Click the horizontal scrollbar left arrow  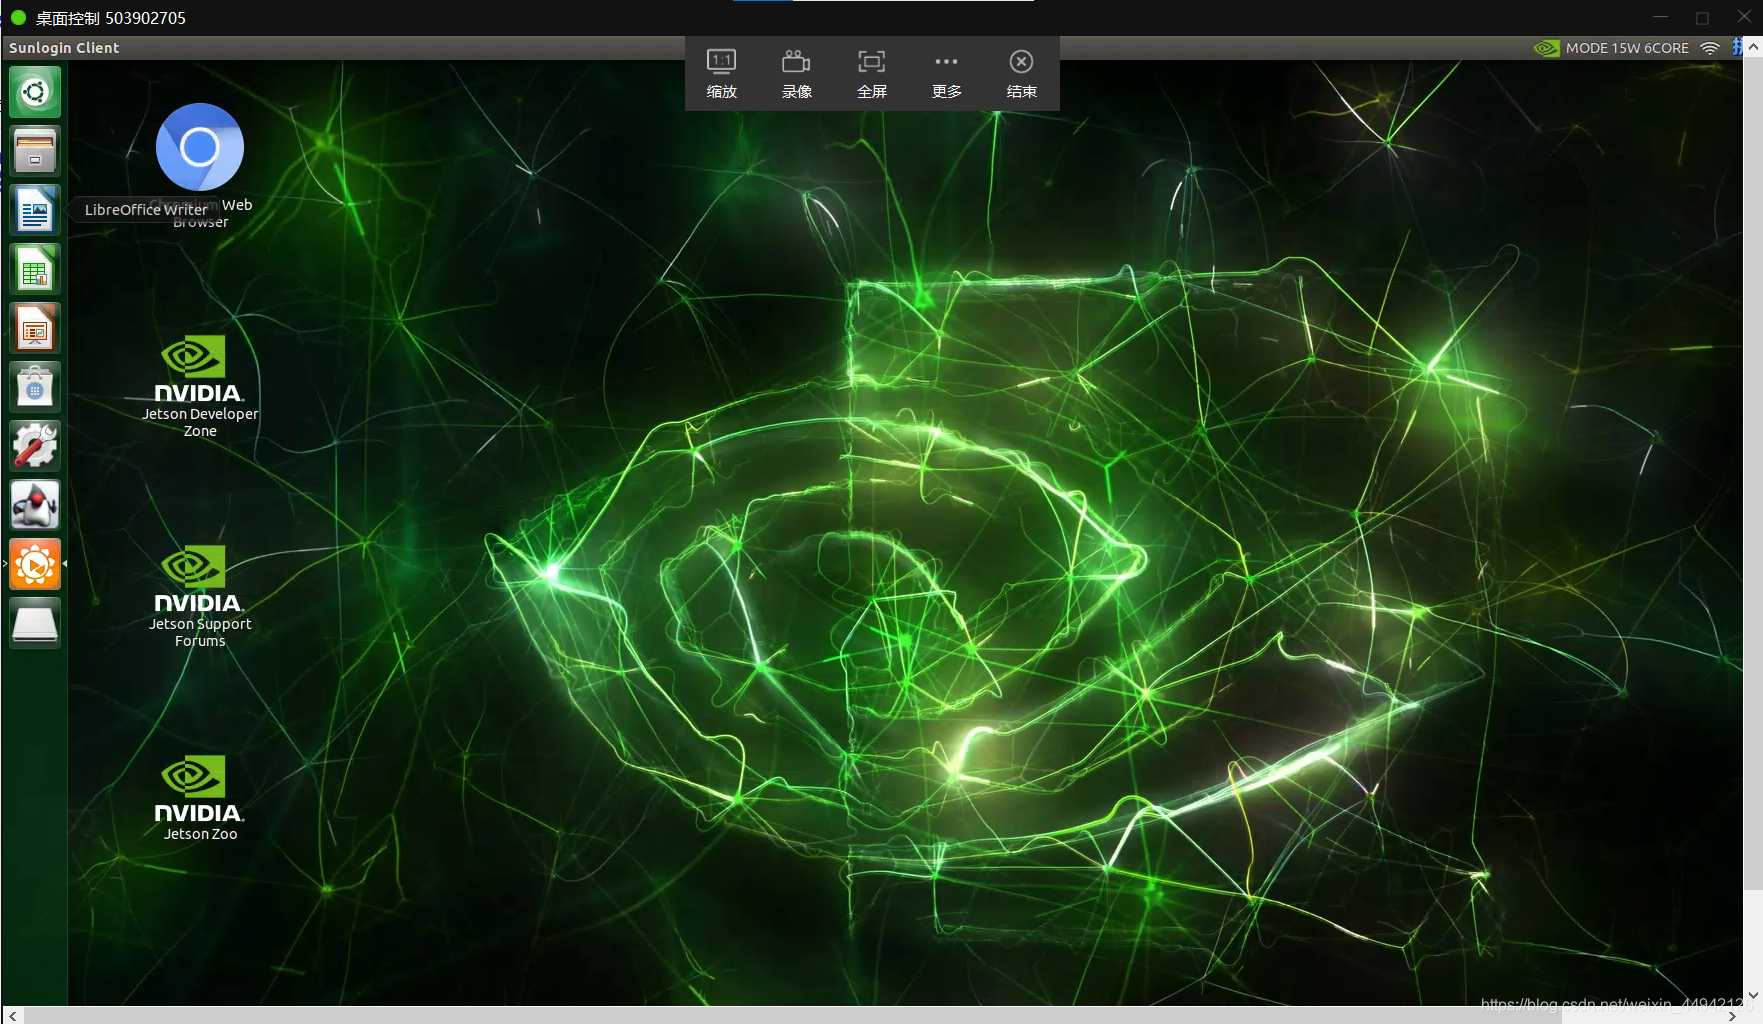tap(12, 1015)
